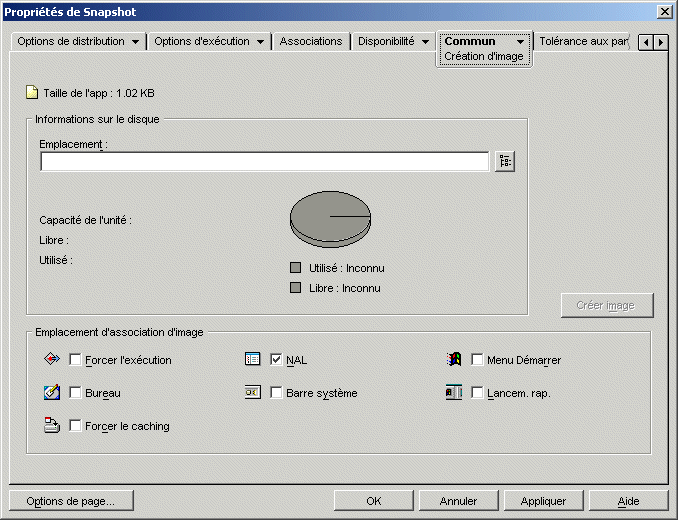Click the Créer image button

pyautogui.click(x=607, y=306)
